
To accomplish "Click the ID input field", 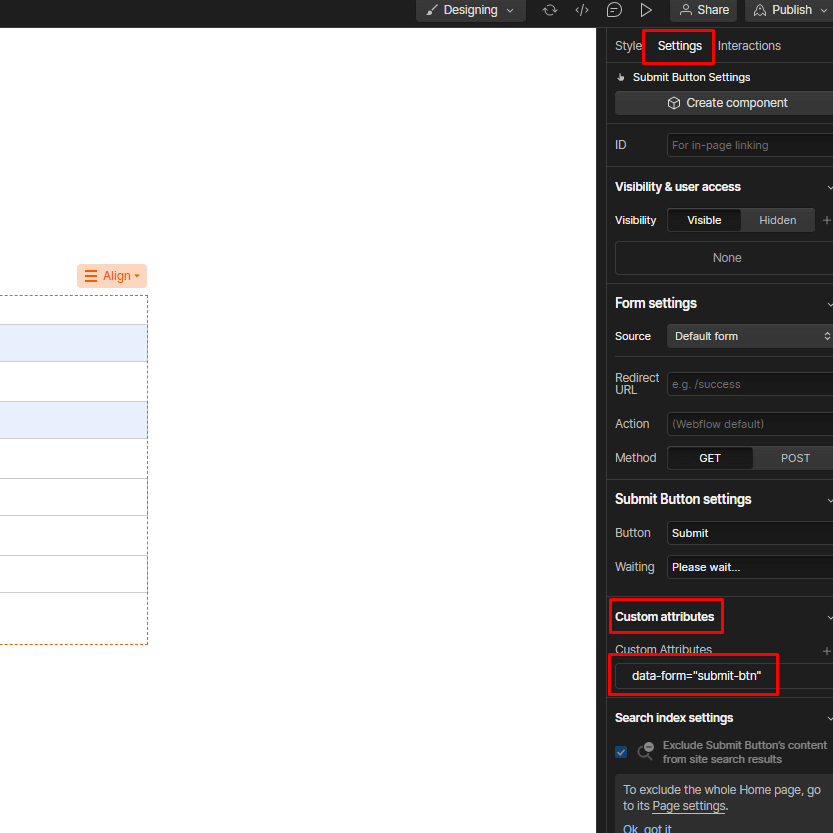I will tap(750, 145).
